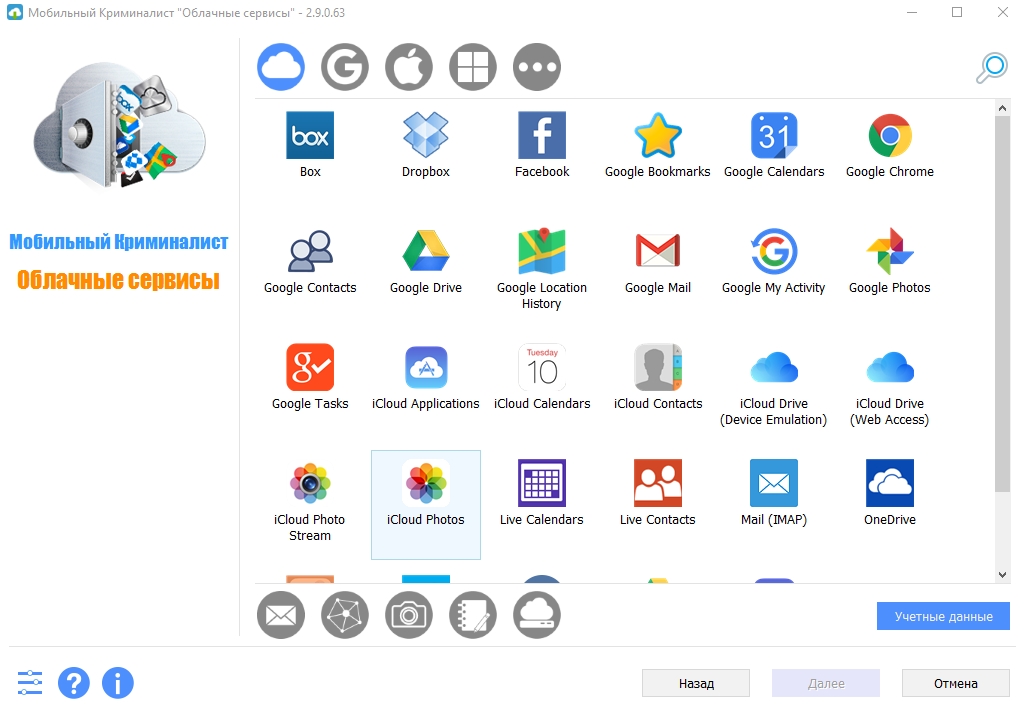Filter services by Google category

point(345,67)
